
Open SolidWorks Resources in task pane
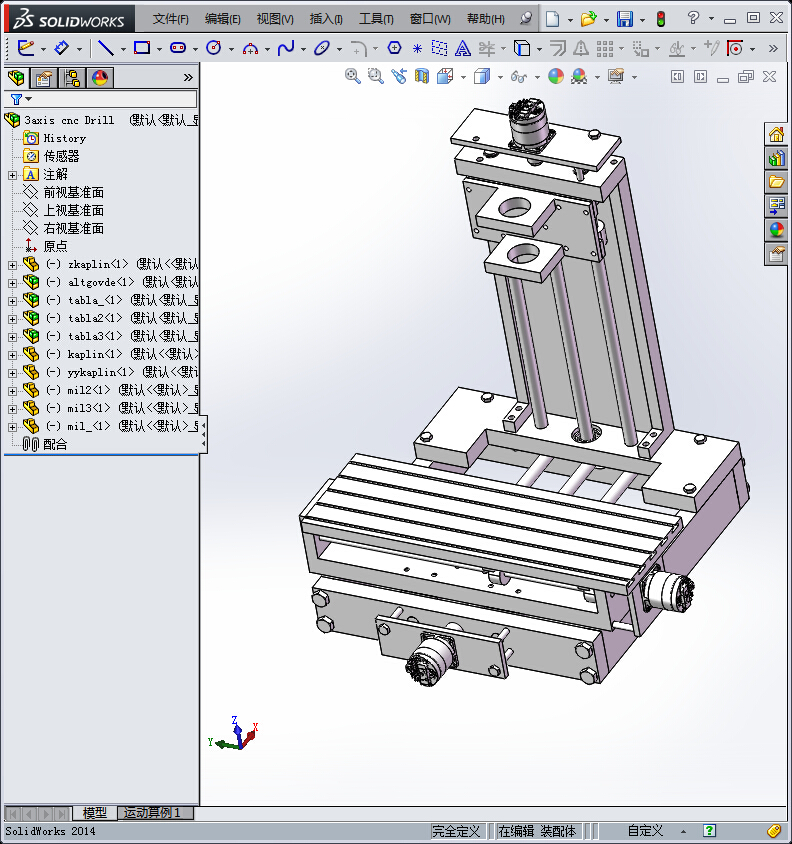776,134
